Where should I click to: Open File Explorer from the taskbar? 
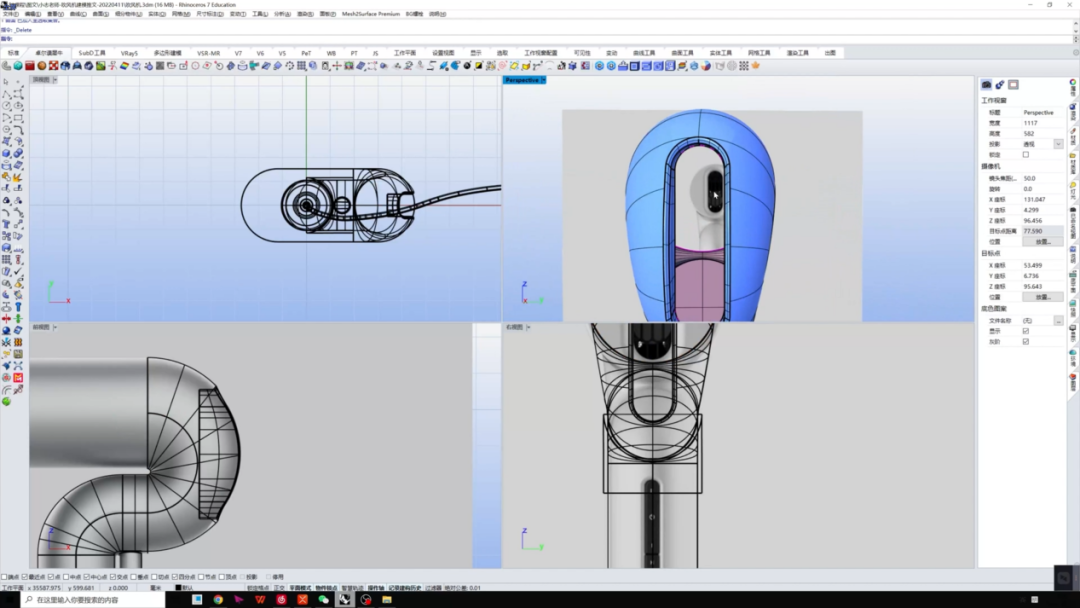pyautogui.click(x=386, y=600)
